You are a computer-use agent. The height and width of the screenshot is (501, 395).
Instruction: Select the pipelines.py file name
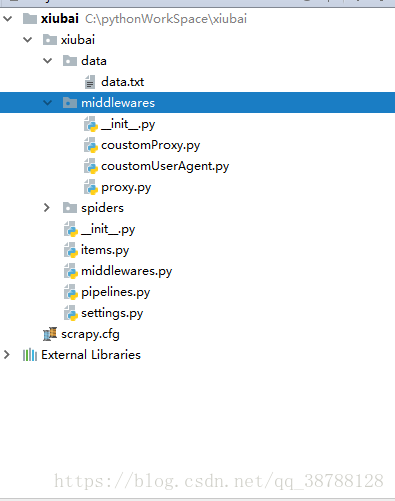pyautogui.click(x=116, y=292)
